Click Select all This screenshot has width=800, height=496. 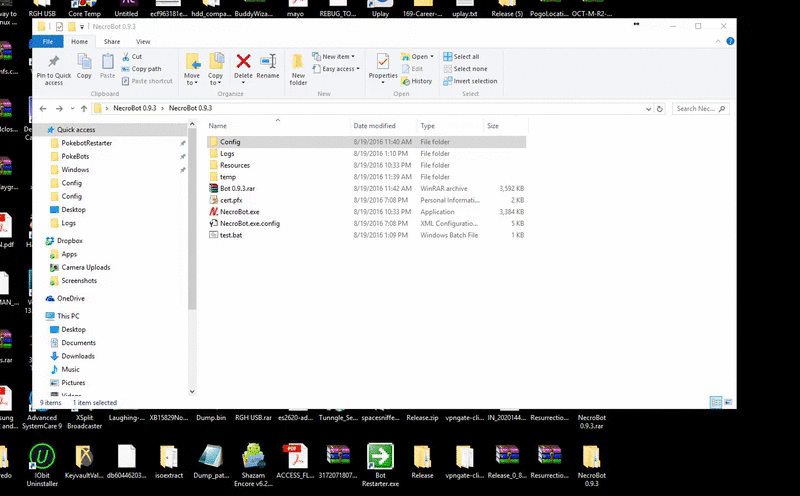point(461,57)
